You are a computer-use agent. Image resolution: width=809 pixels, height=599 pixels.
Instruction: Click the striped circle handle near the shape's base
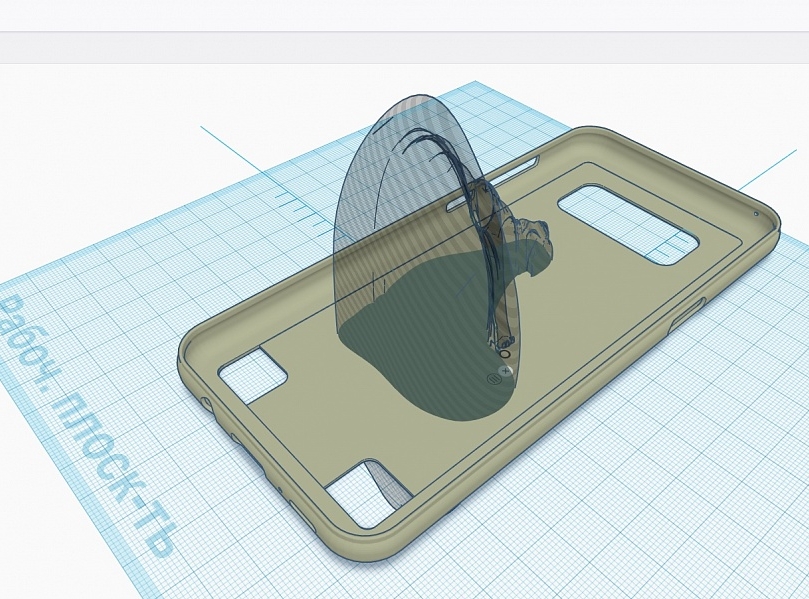tap(494, 380)
